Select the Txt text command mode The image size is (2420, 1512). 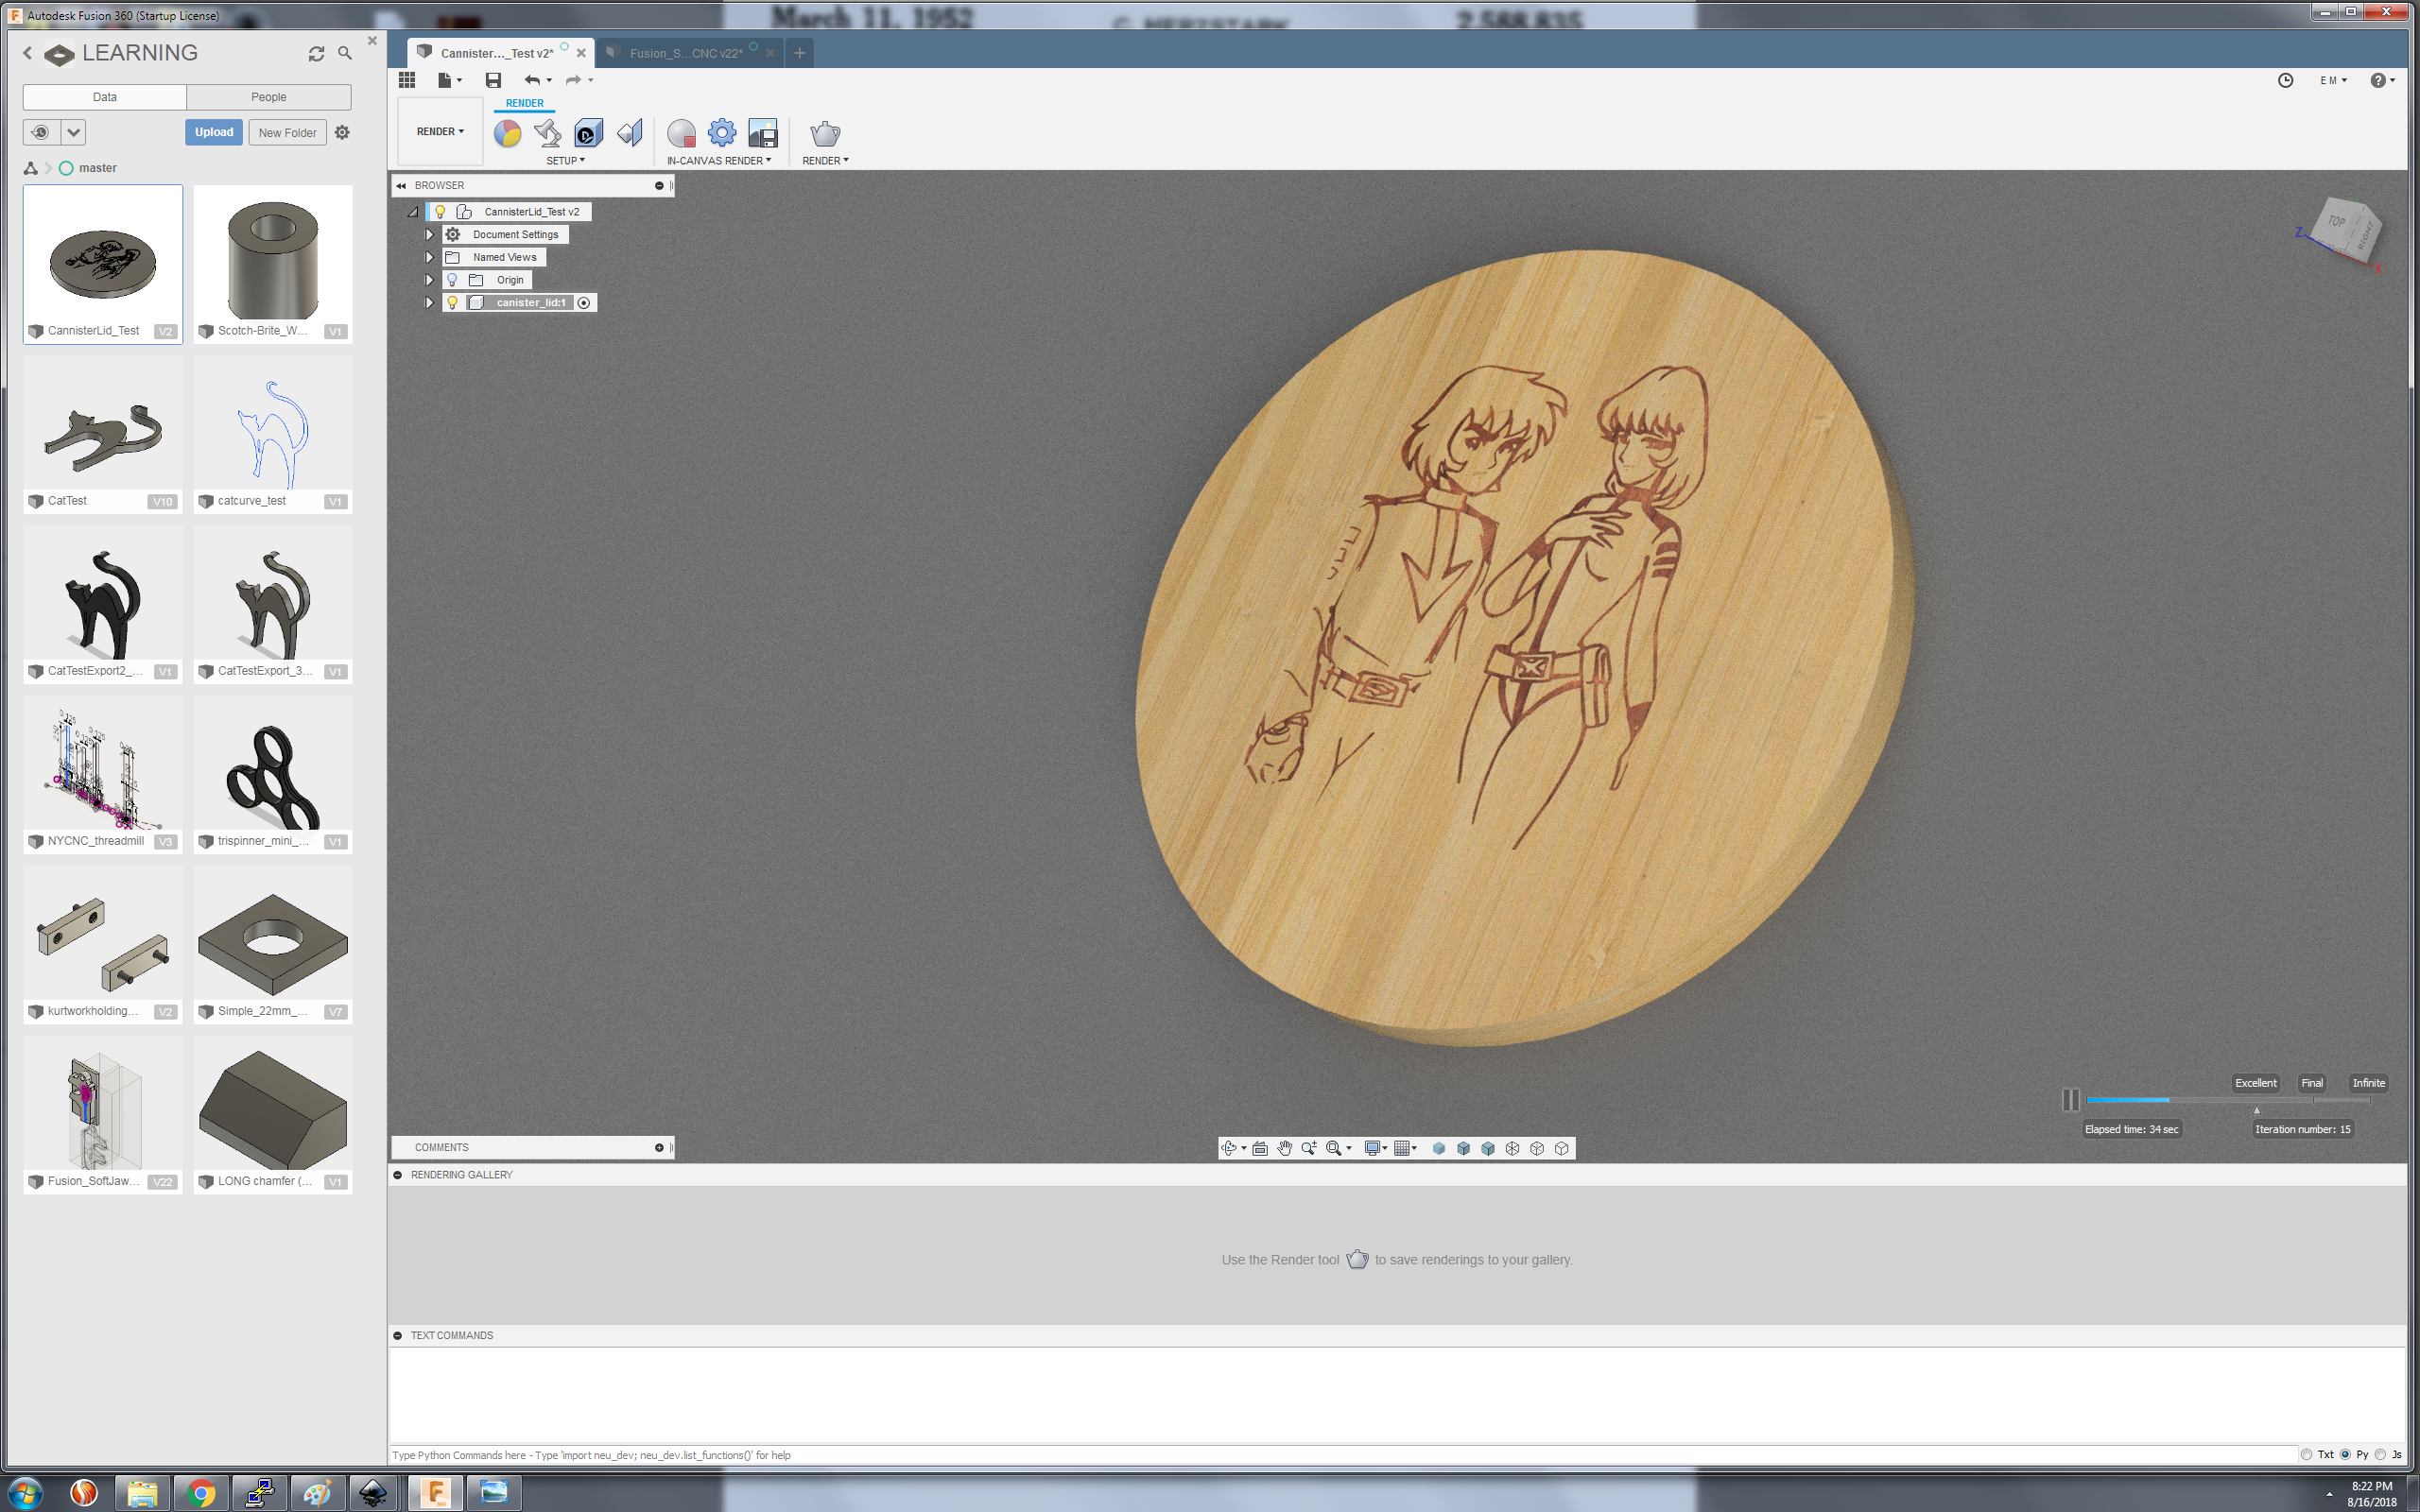tap(2306, 1454)
